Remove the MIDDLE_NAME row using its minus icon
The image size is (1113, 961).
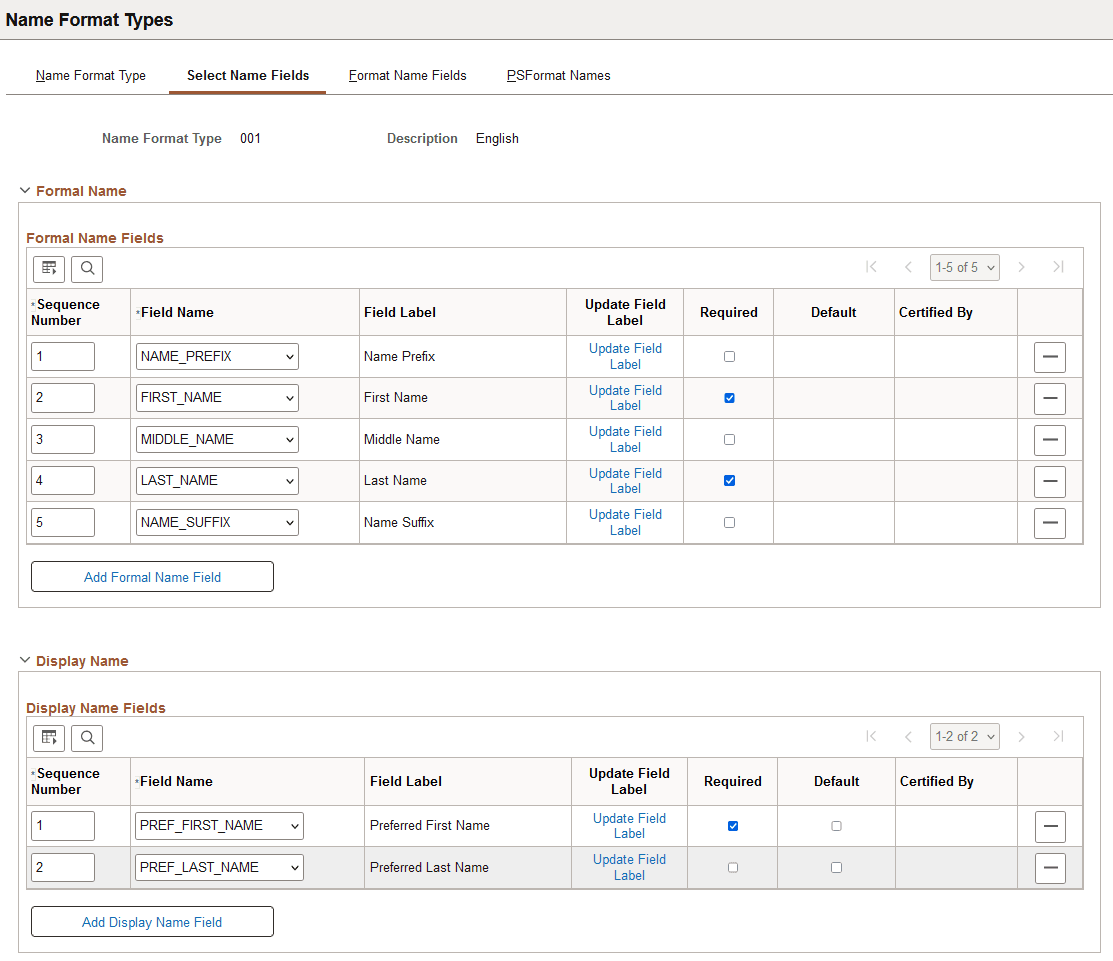tap(1049, 439)
